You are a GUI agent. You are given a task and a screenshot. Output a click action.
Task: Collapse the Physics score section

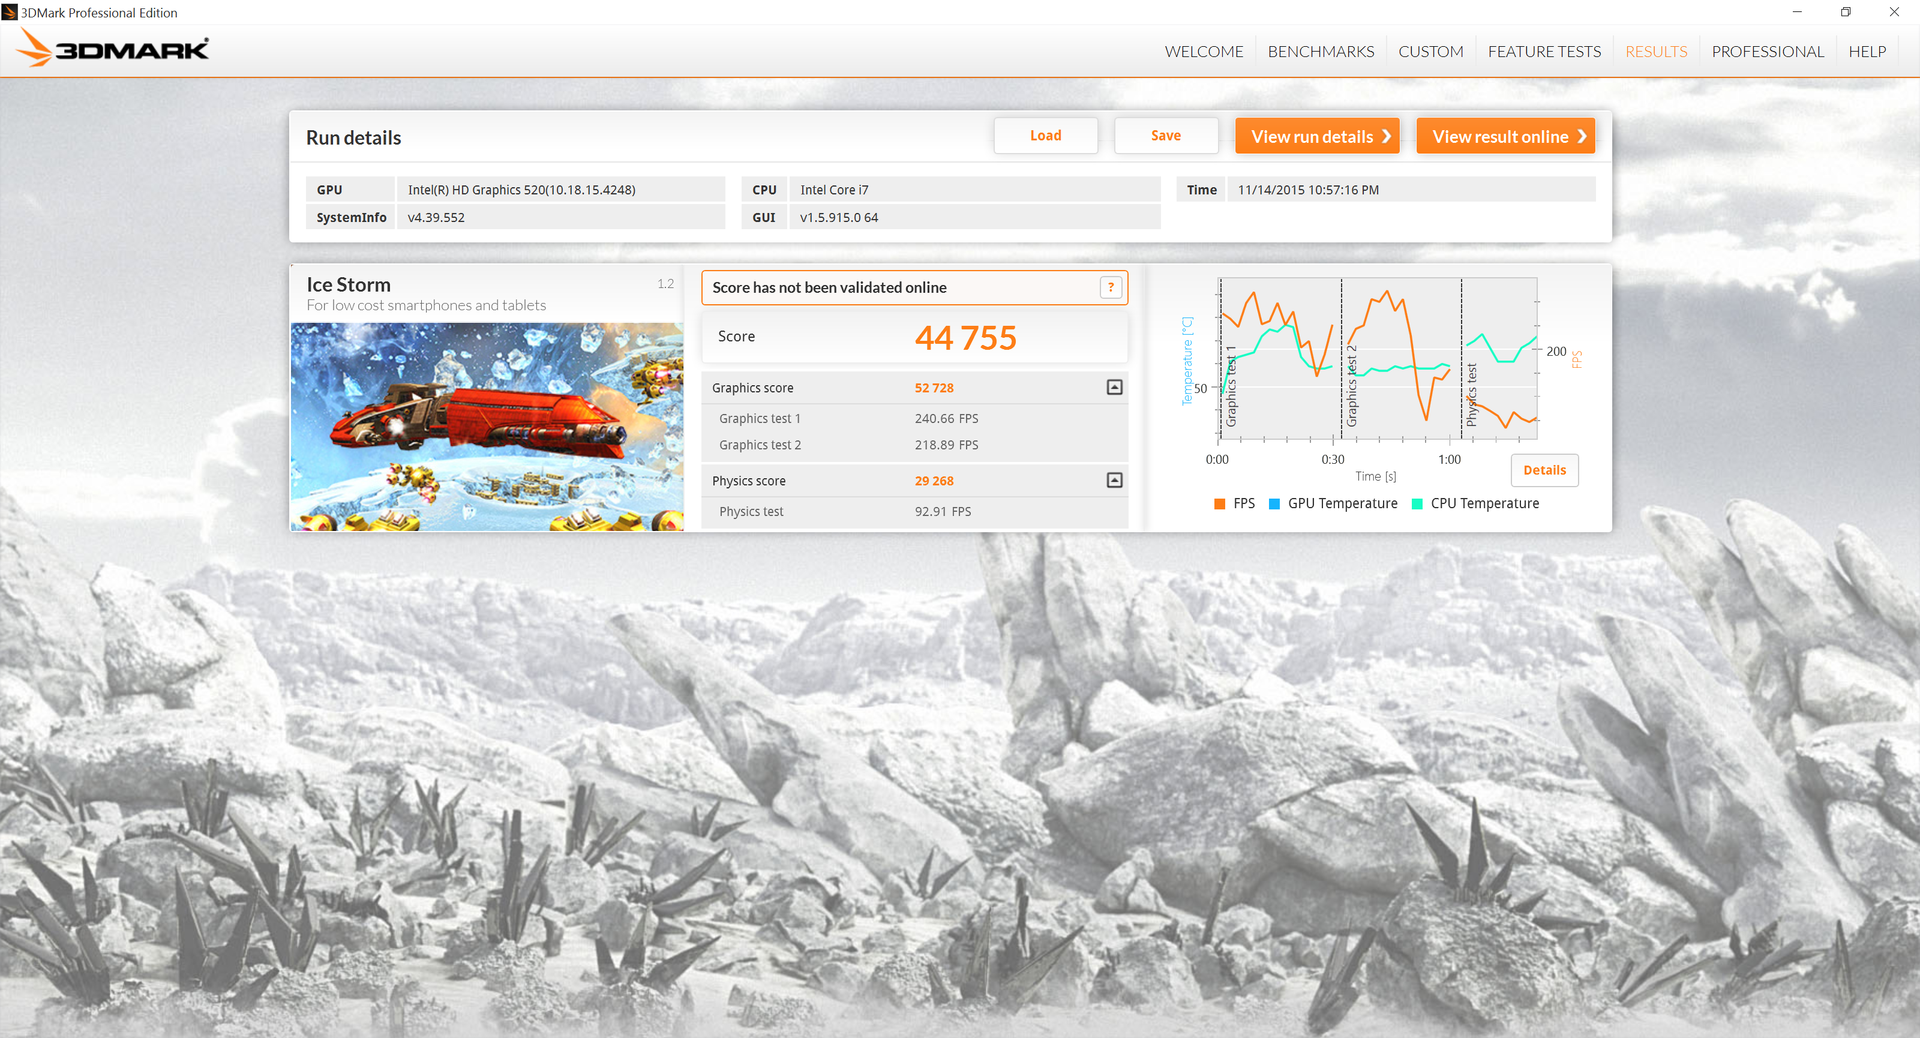(1114, 481)
